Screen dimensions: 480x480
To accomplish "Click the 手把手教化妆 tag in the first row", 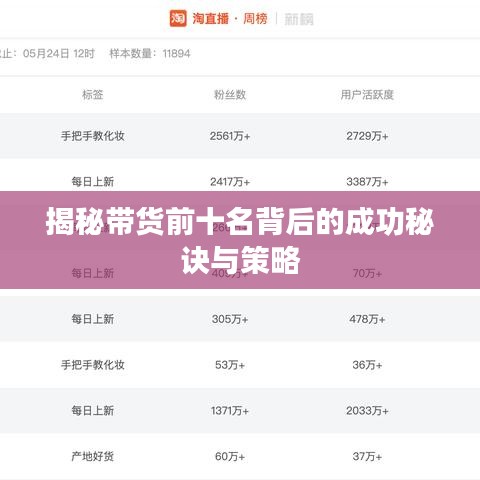I will point(93,136).
